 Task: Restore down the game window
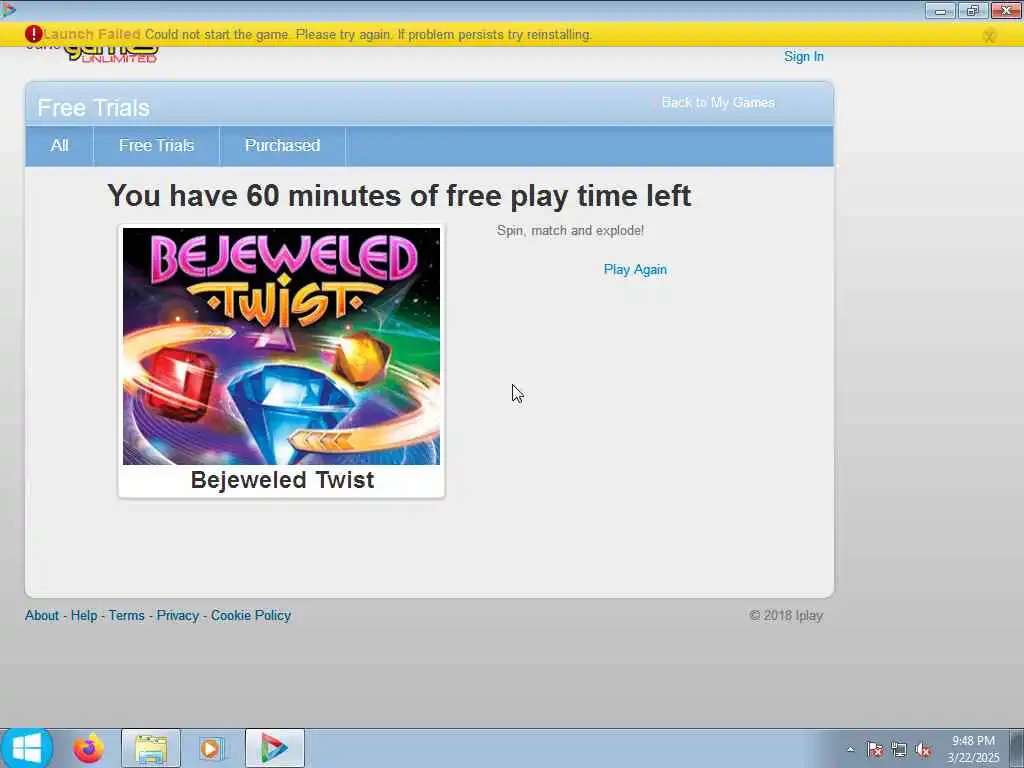[973, 10]
